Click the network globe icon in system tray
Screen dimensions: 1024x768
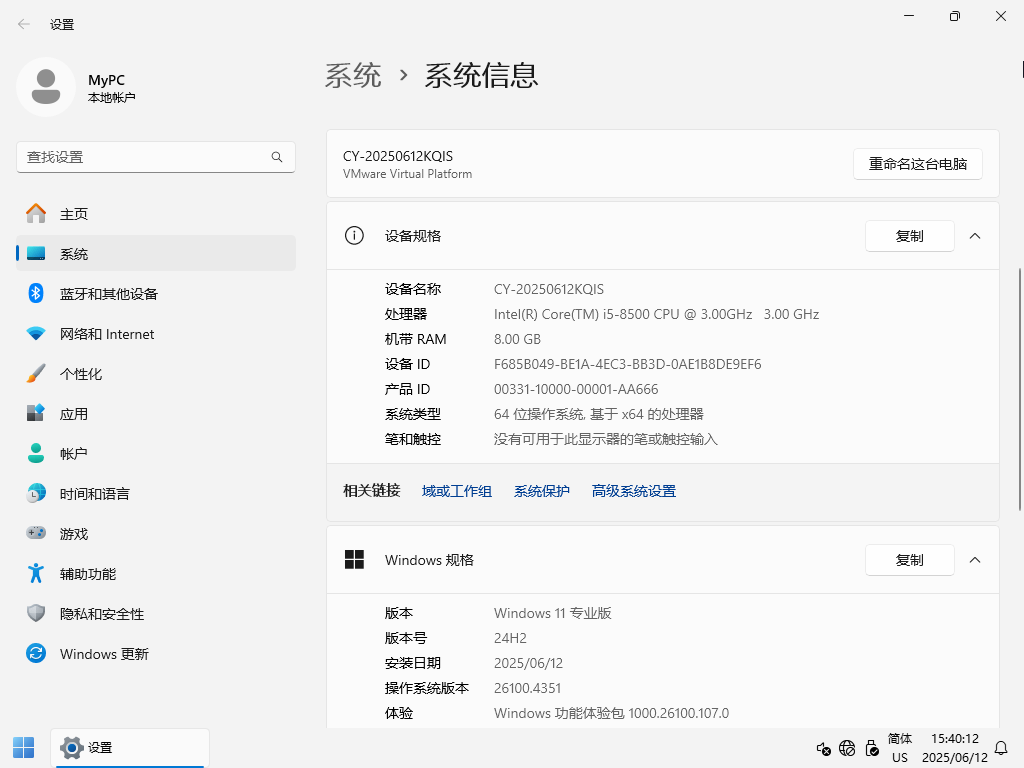click(847, 748)
